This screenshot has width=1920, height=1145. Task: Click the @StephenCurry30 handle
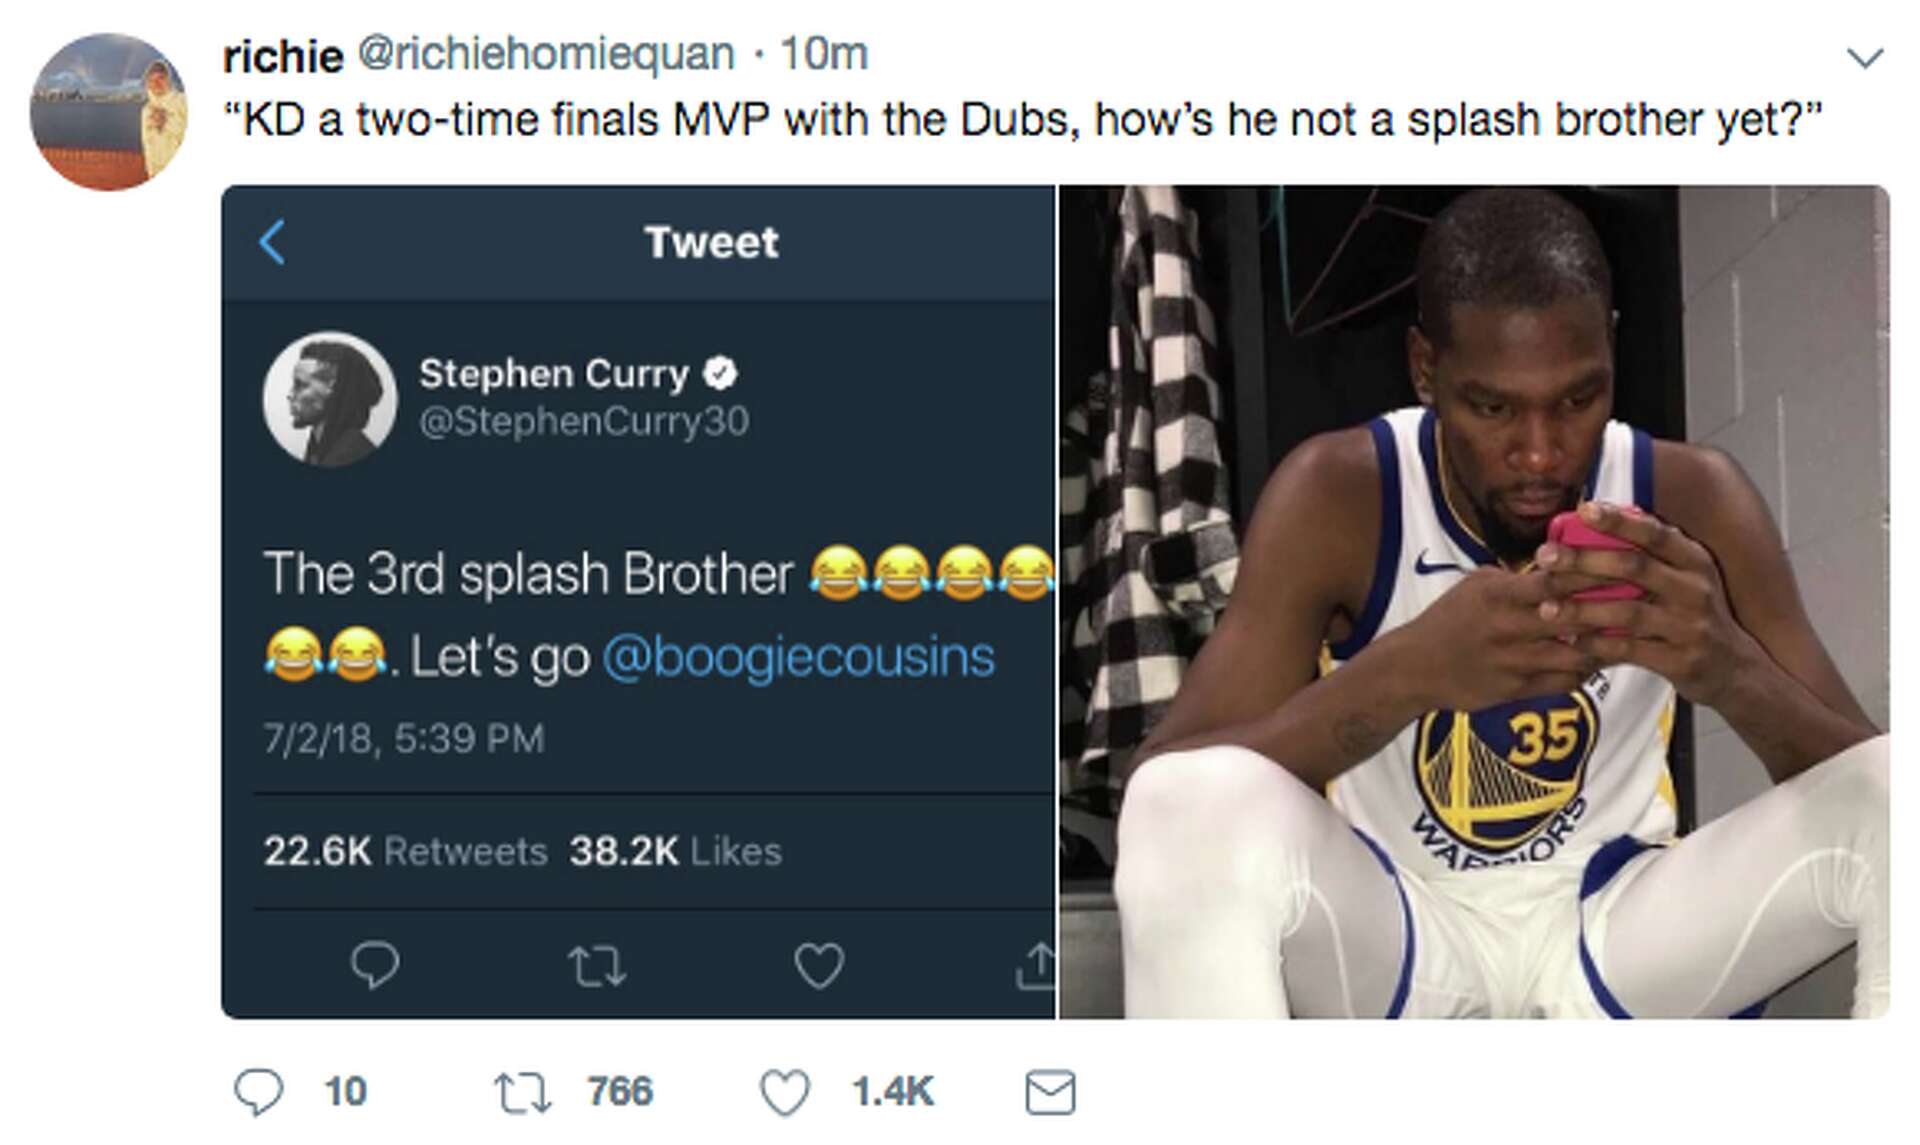(583, 421)
